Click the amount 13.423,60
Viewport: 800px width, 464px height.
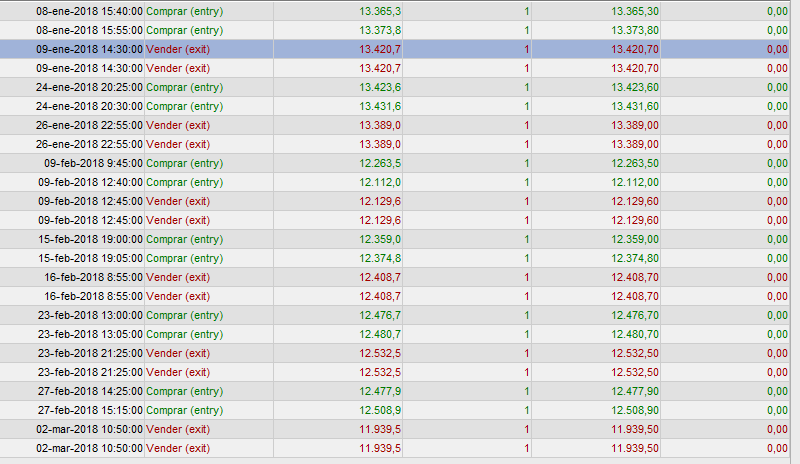(x=635, y=87)
